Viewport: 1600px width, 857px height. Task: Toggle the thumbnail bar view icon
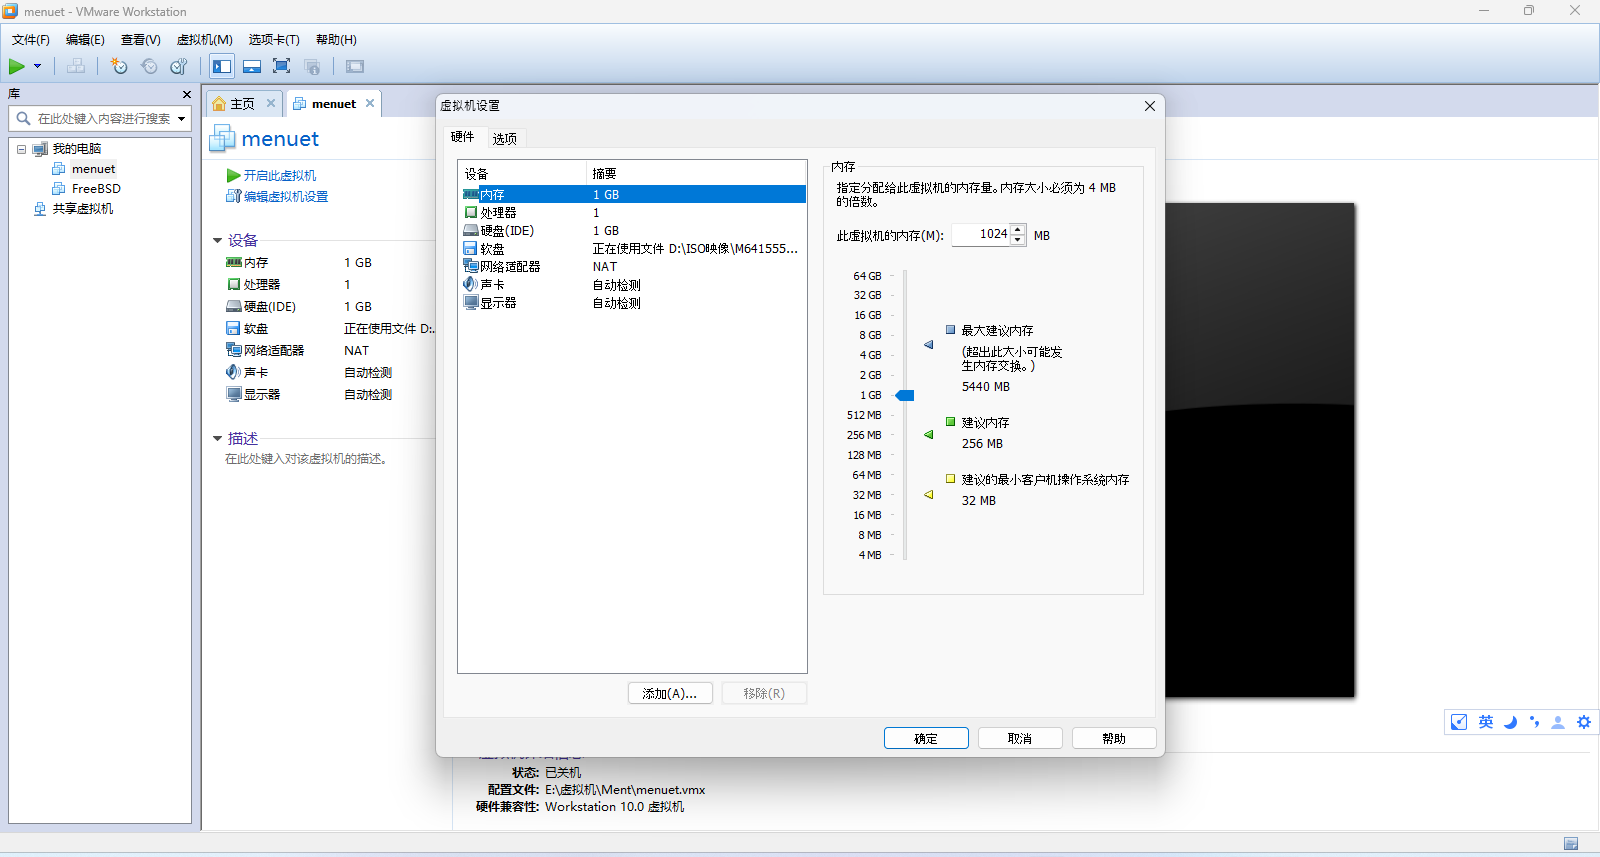pyautogui.click(x=252, y=66)
